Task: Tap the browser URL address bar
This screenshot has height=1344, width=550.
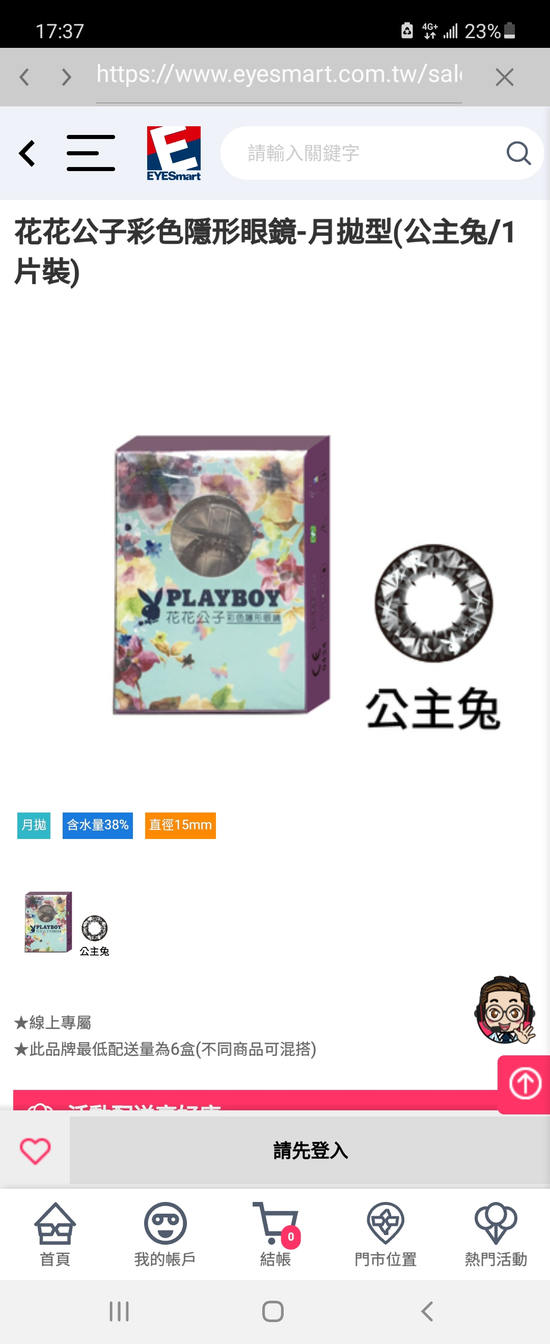Action: tap(279, 75)
